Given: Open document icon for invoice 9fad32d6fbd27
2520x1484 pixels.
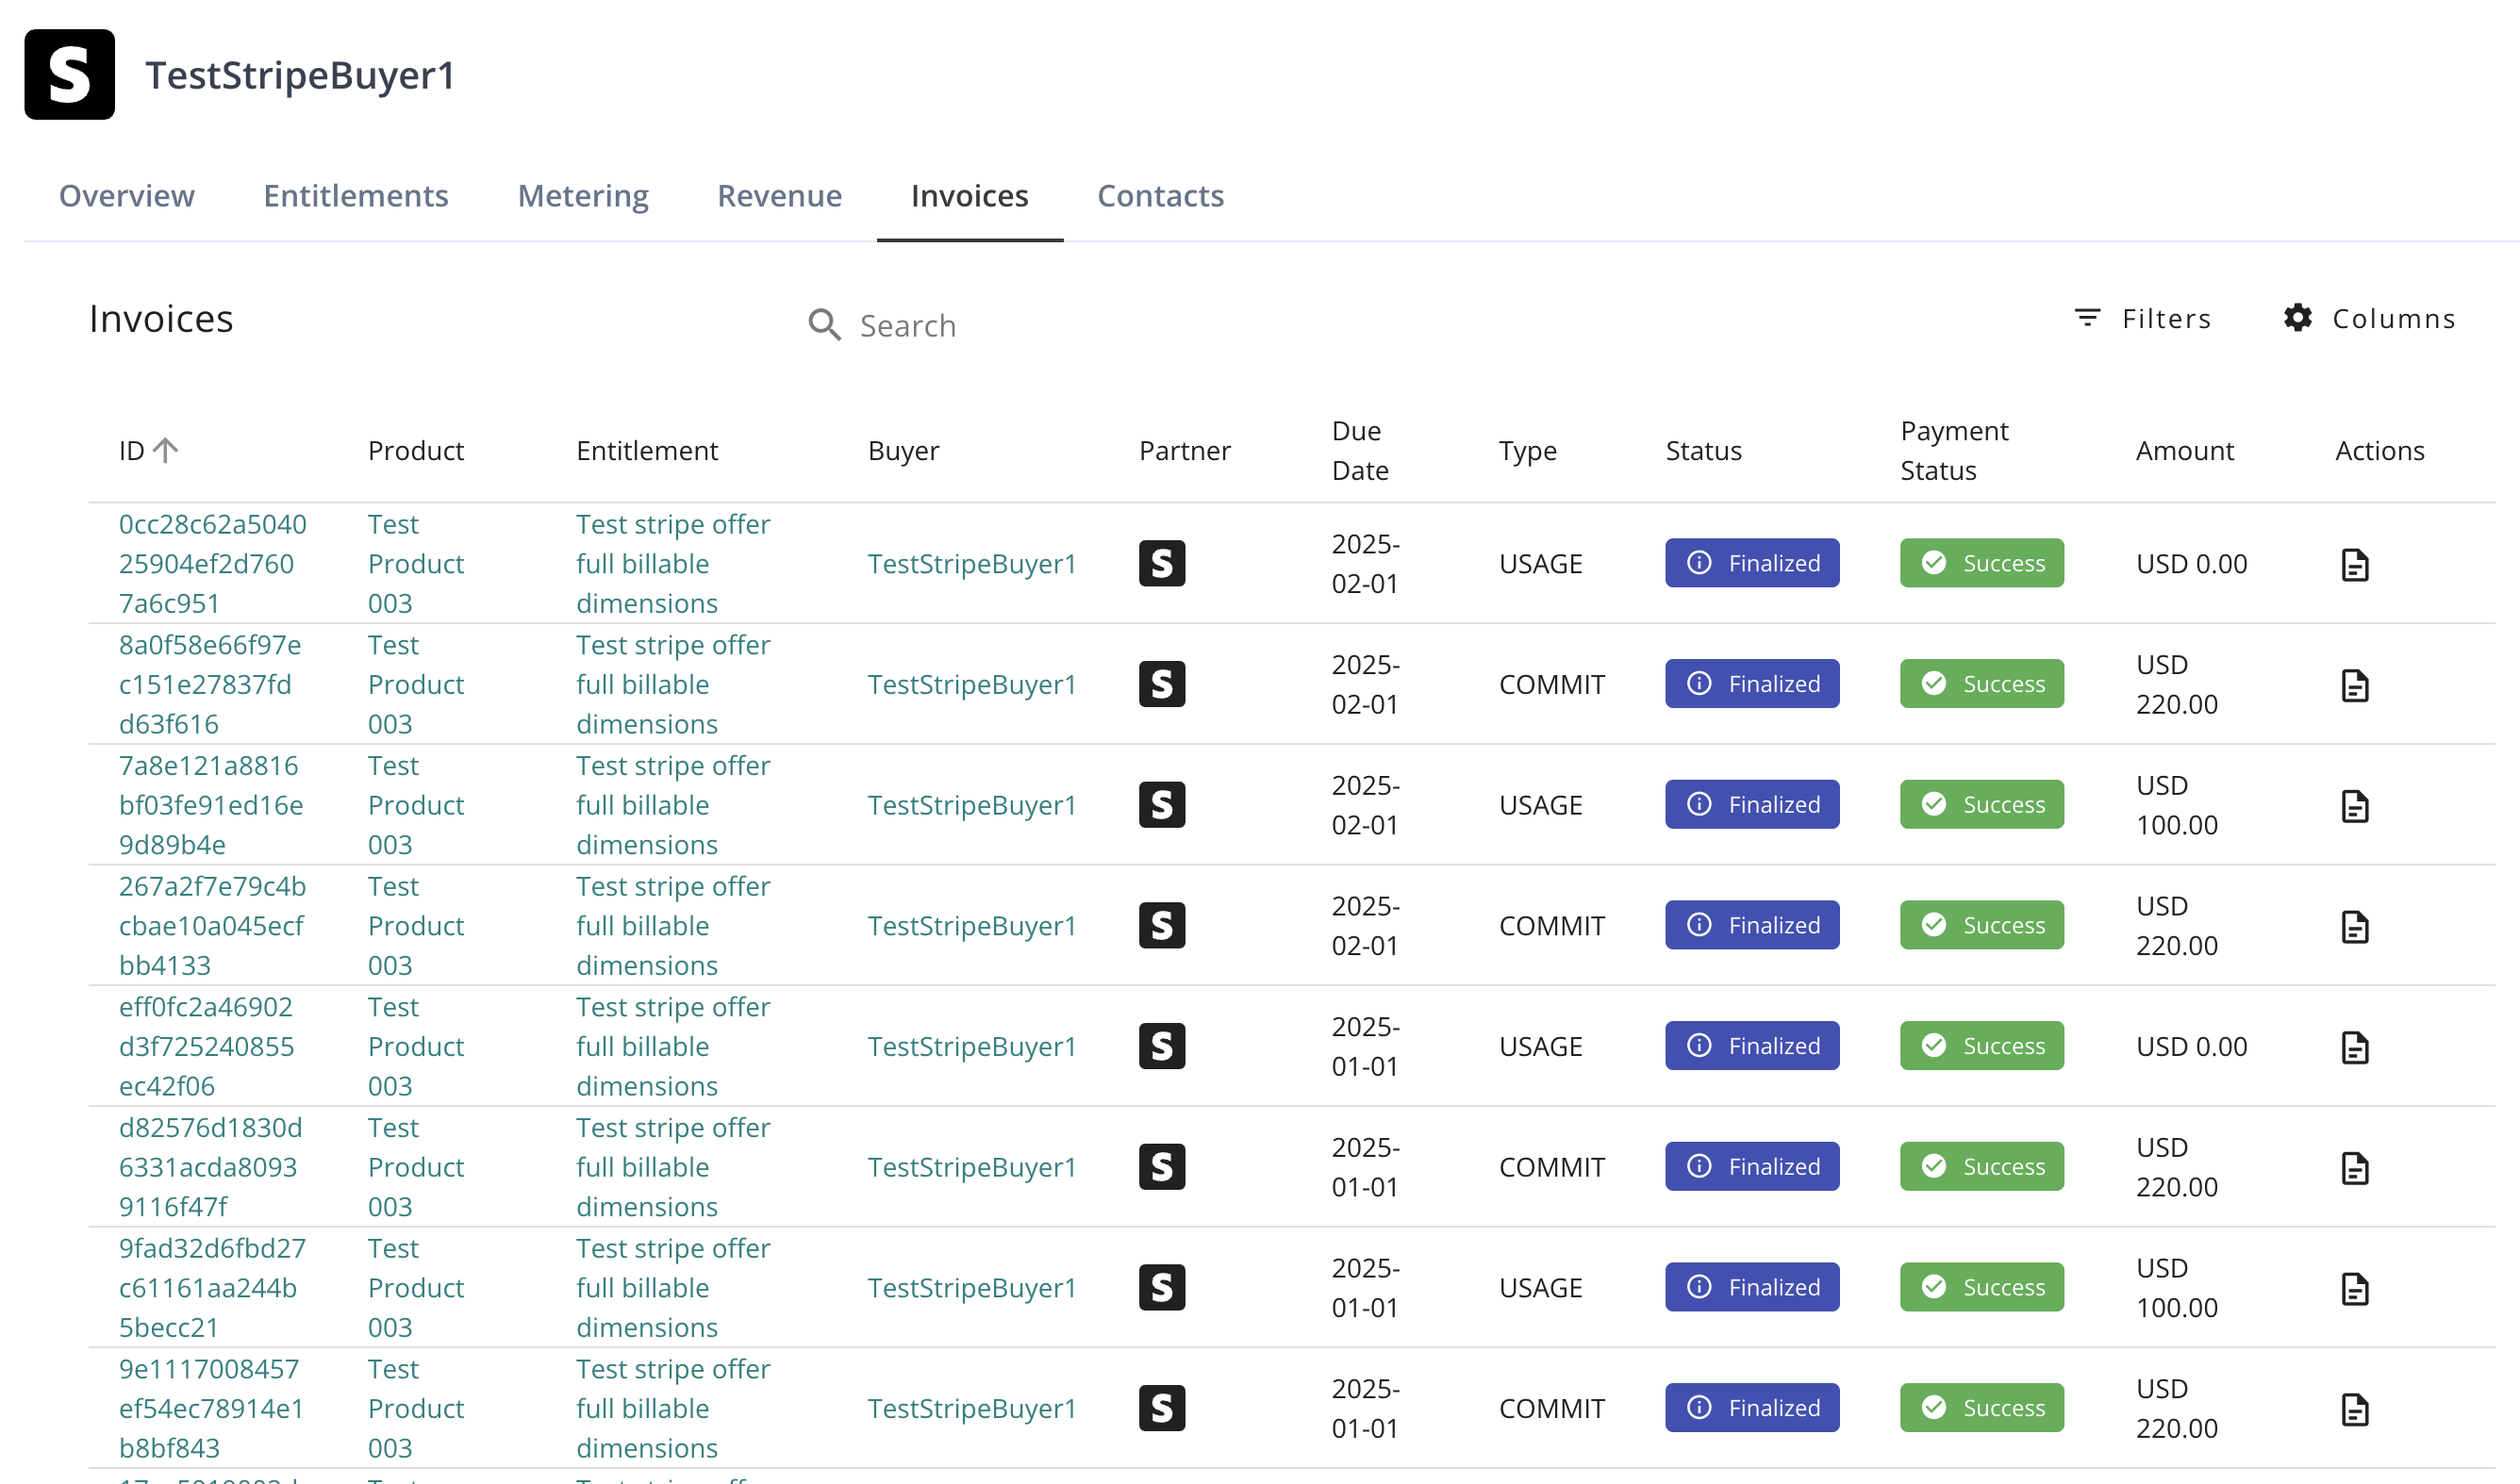Looking at the screenshot, I should [2355, 1289].
